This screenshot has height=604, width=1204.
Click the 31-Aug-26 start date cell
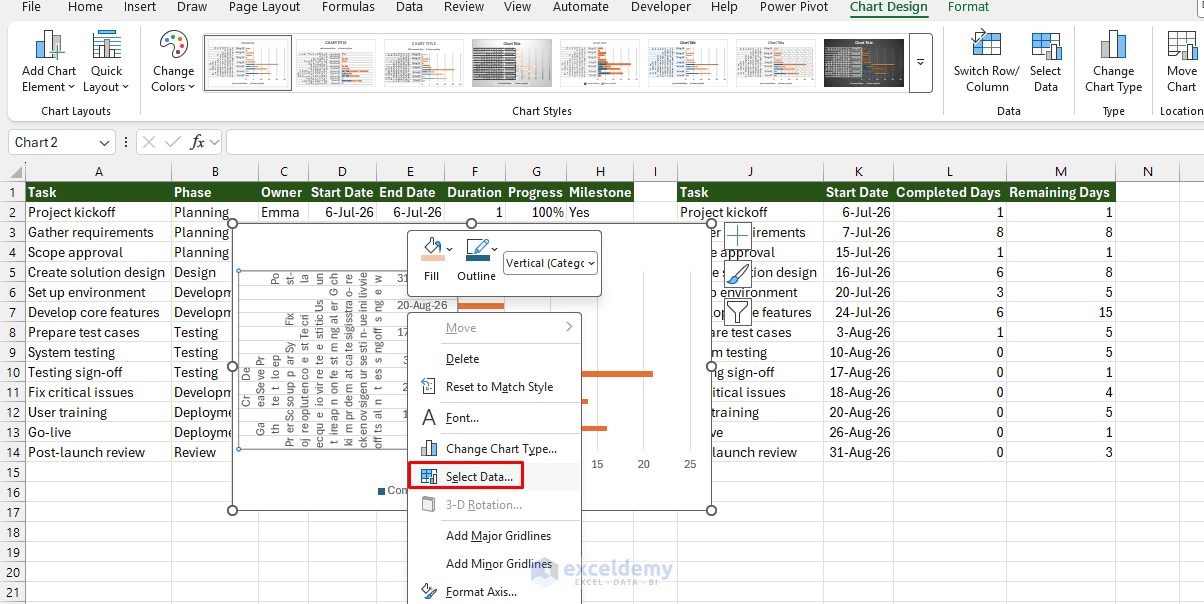[858, 452]
